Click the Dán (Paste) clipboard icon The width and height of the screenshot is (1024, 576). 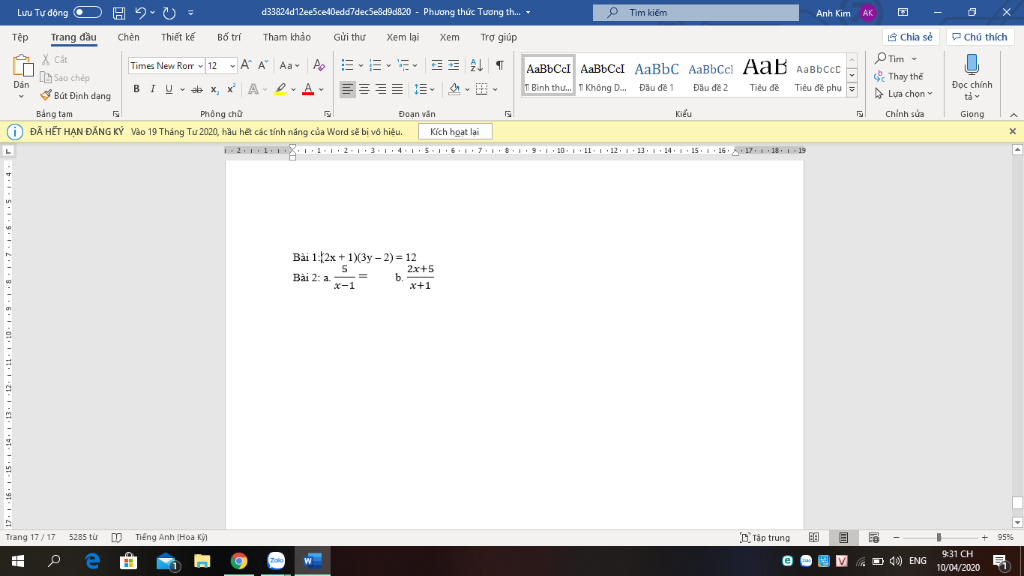22,67
